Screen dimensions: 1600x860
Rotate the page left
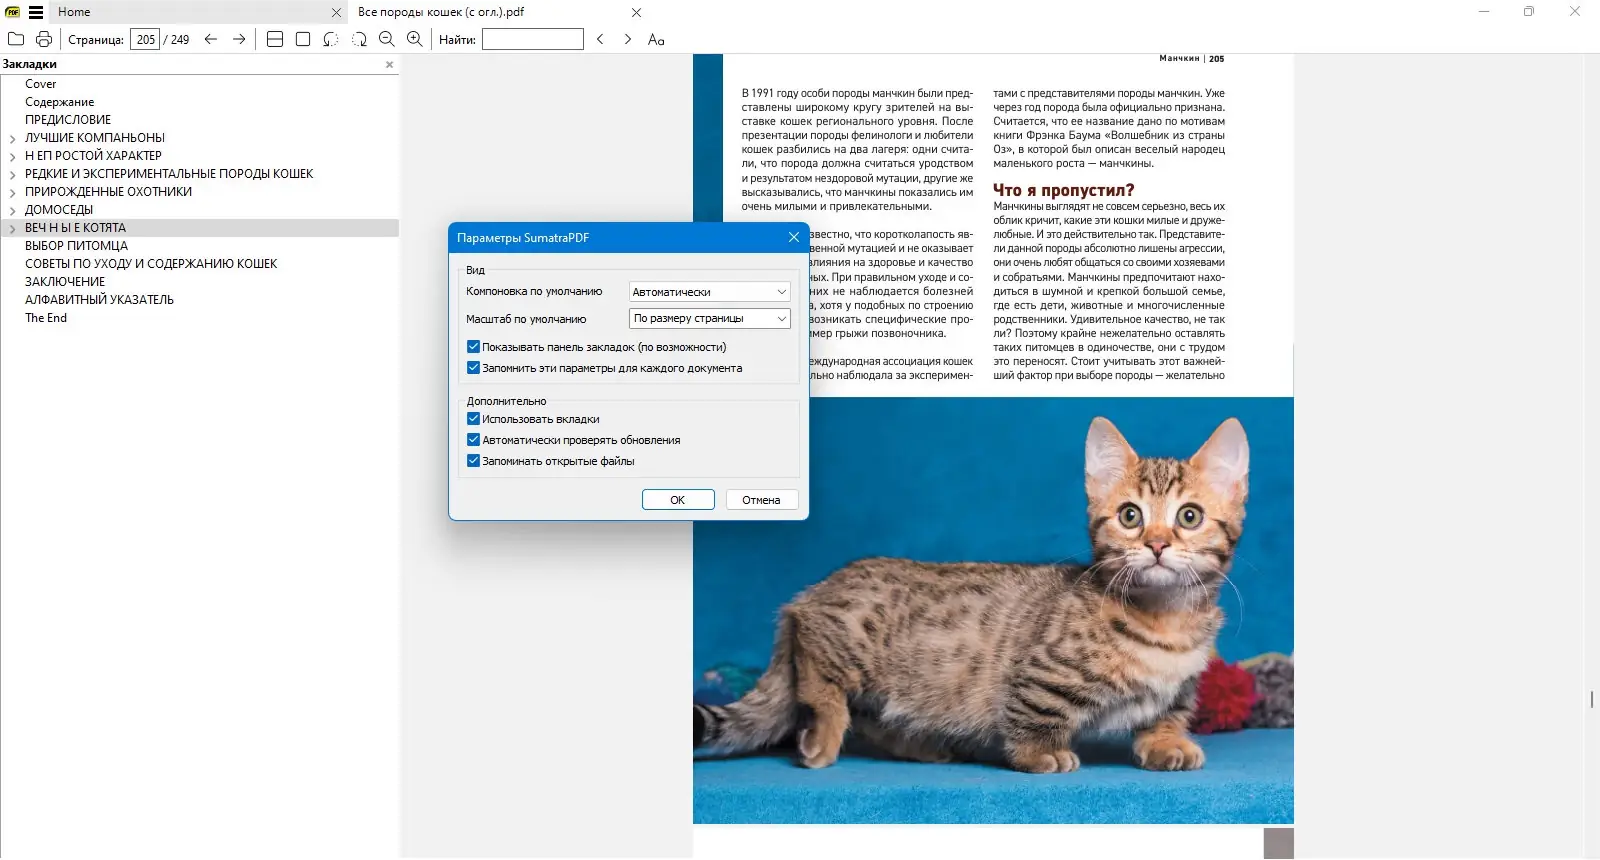pyautogui.click(x=331, y=39)
